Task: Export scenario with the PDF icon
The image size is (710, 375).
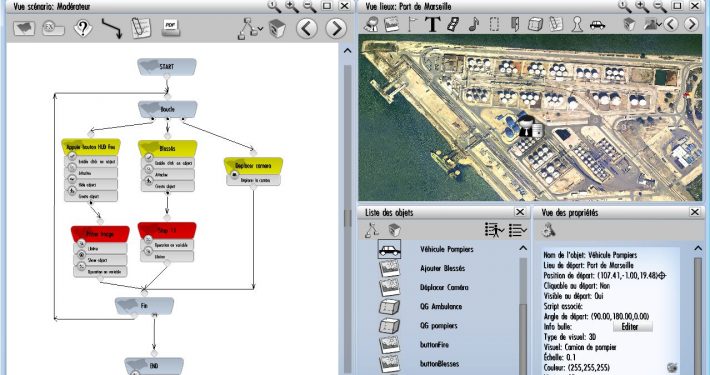Action: tap(171, 28)
